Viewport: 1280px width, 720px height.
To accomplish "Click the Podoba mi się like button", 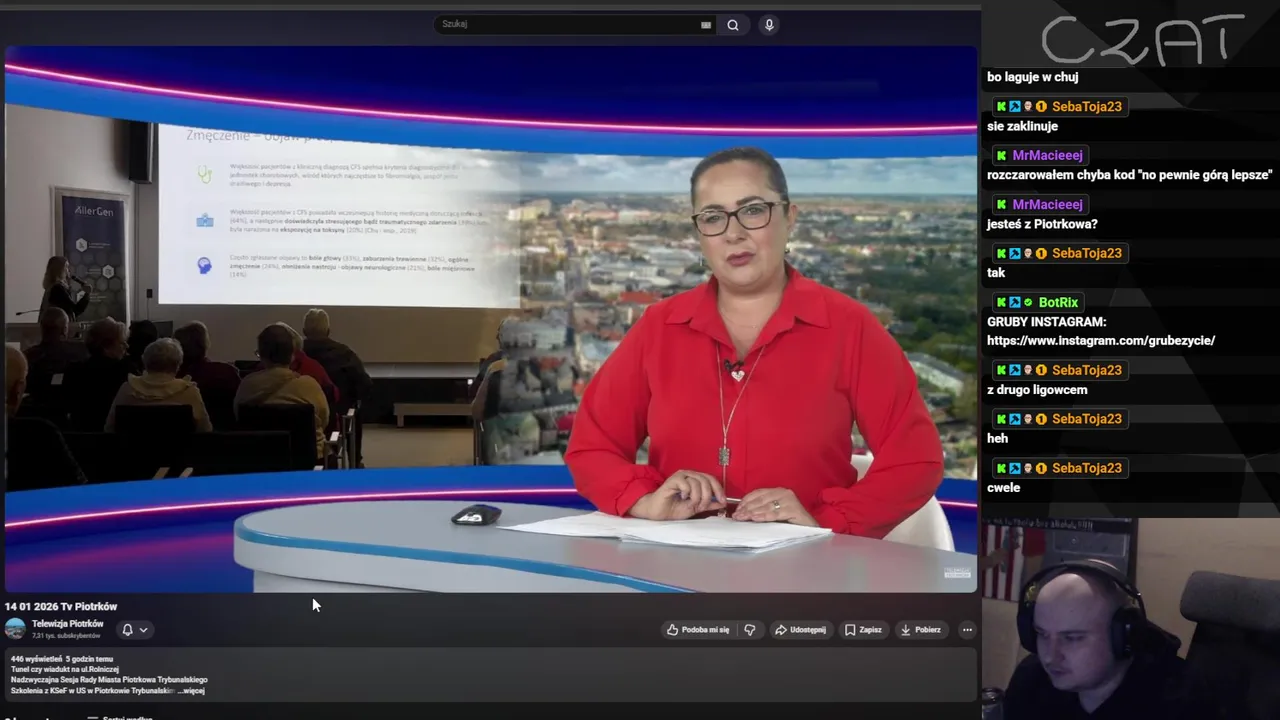I will 698,630.
